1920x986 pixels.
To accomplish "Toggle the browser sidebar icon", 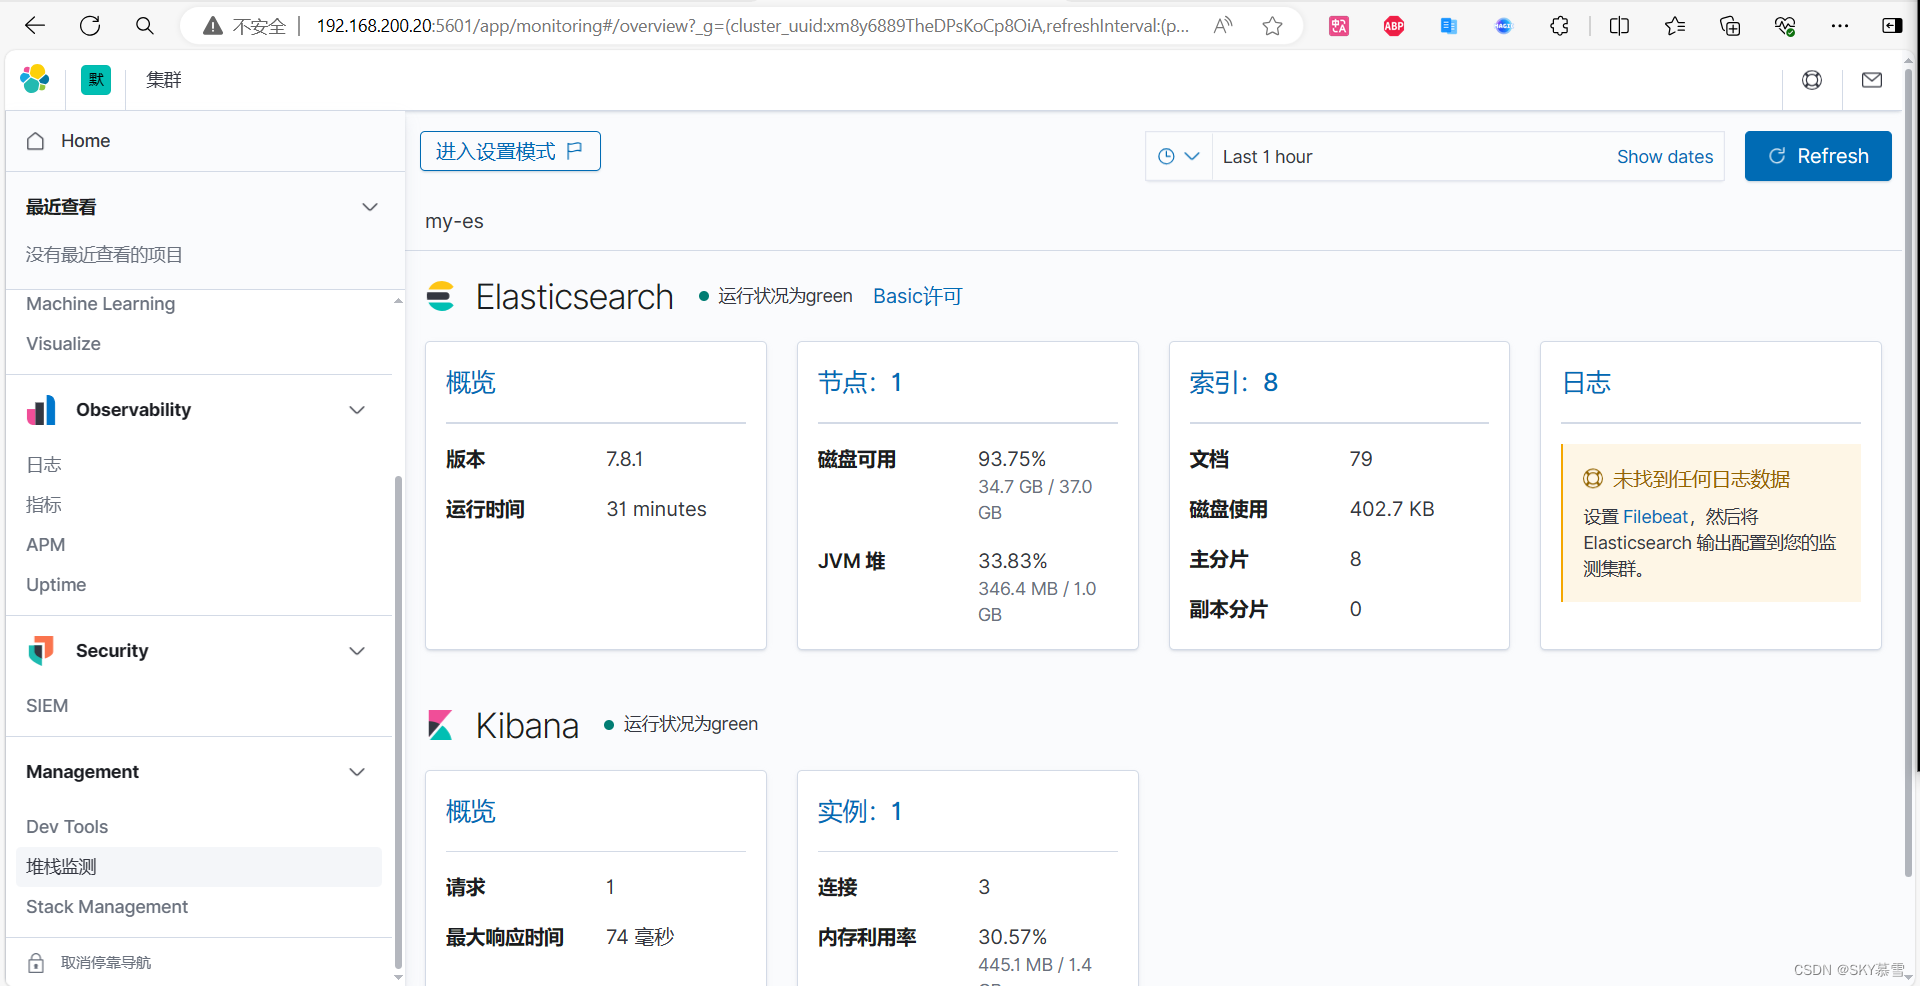I will coord(1892,26).
